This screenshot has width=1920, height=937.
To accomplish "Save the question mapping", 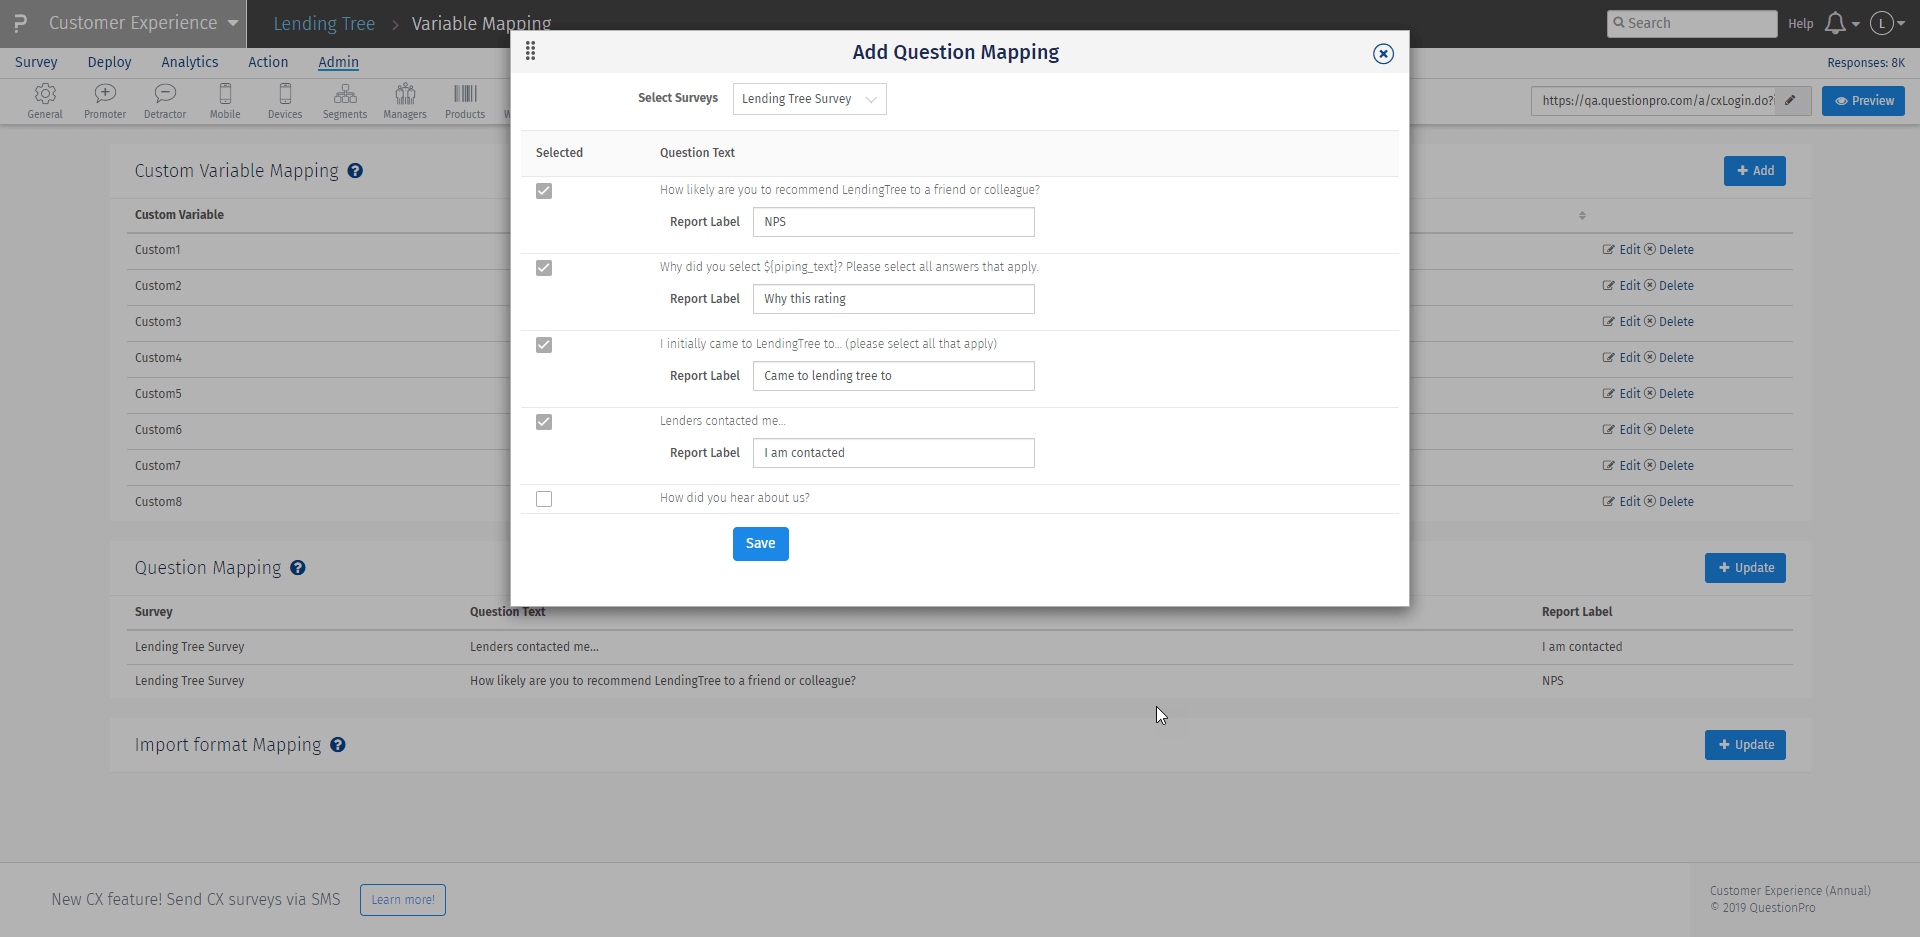I will click(x=760, y=543).
